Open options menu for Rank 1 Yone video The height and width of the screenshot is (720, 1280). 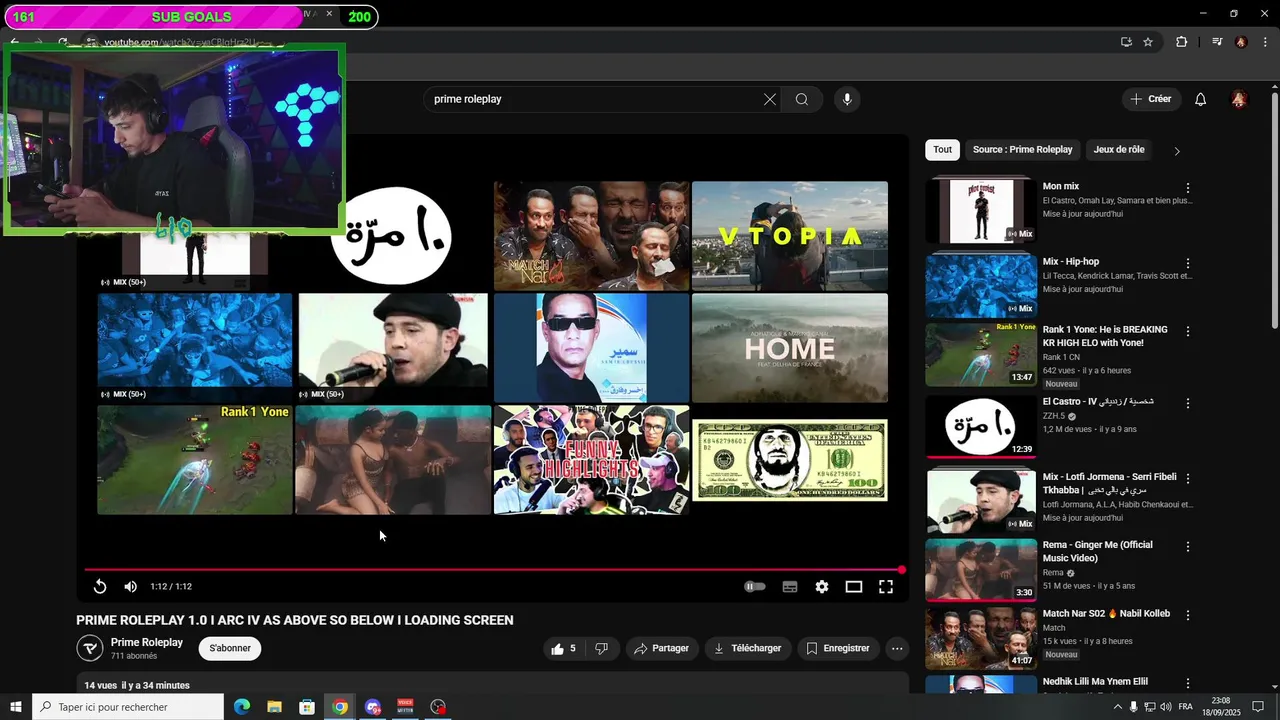[1188, 331]
